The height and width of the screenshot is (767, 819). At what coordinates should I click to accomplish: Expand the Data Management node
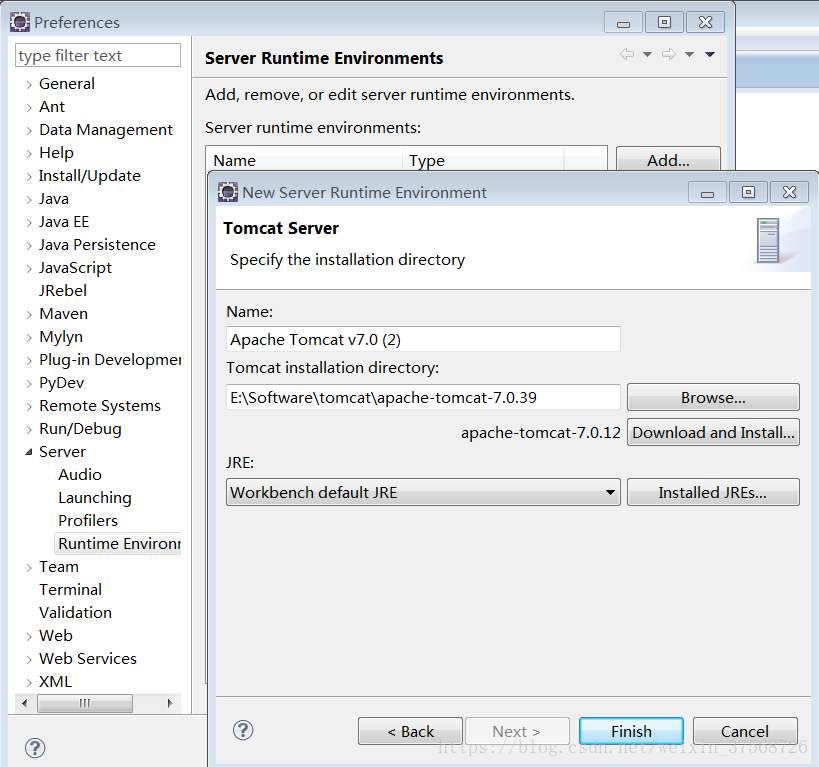29,131
